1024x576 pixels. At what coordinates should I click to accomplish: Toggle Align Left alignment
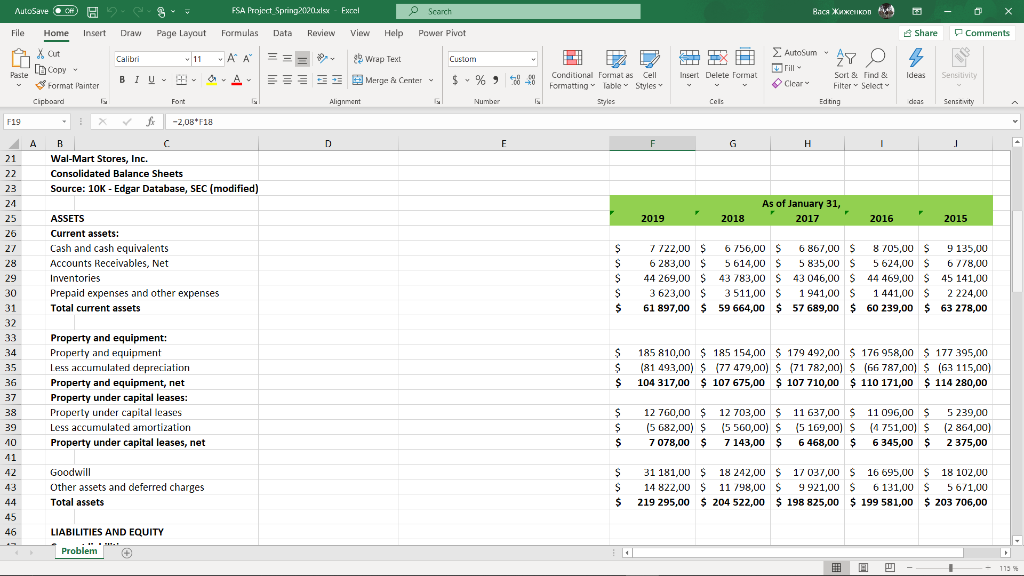coord(272,80)
